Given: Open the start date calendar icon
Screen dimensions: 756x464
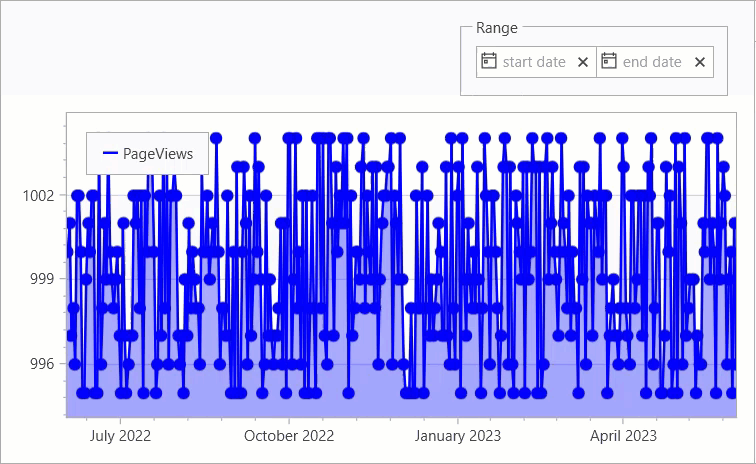Looking at the screenshot, I should [x=489, y=61].
